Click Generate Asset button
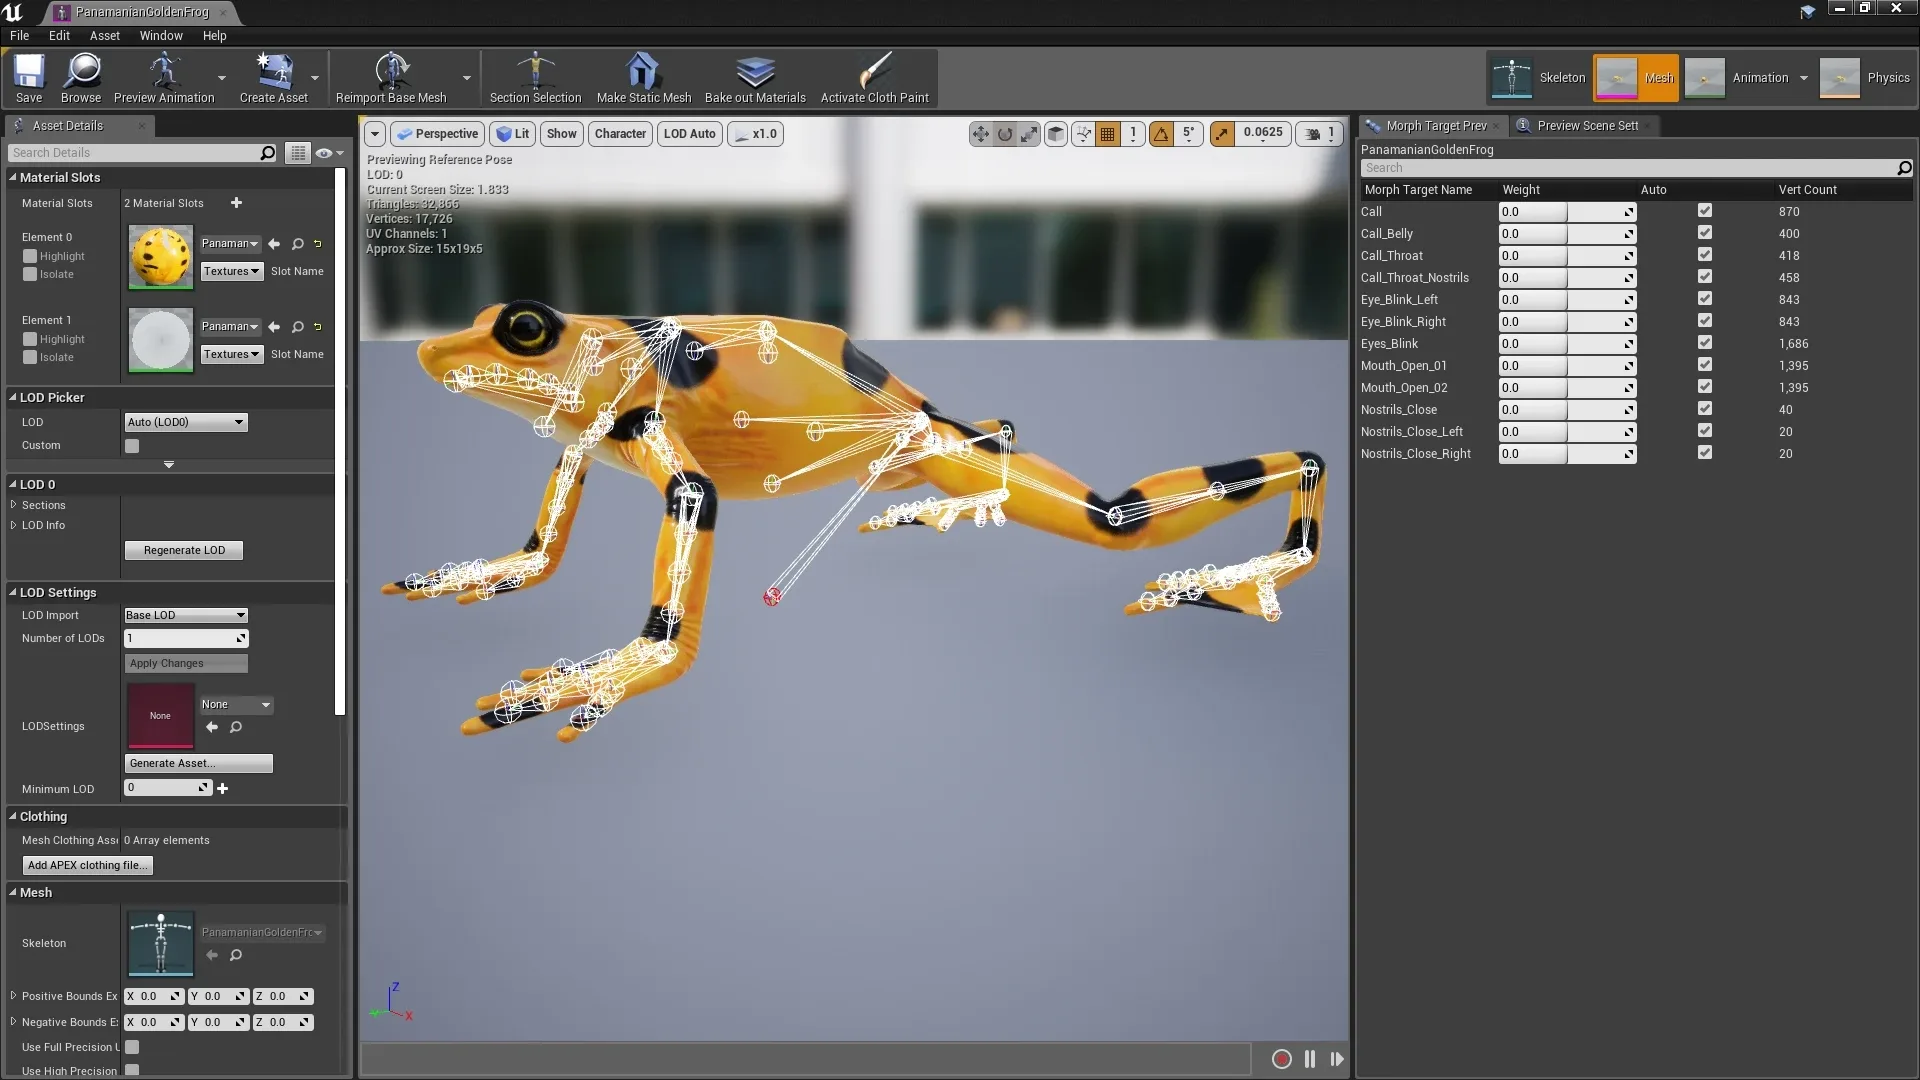The width and height of the screenshot is (1920, 1080). 198,764
